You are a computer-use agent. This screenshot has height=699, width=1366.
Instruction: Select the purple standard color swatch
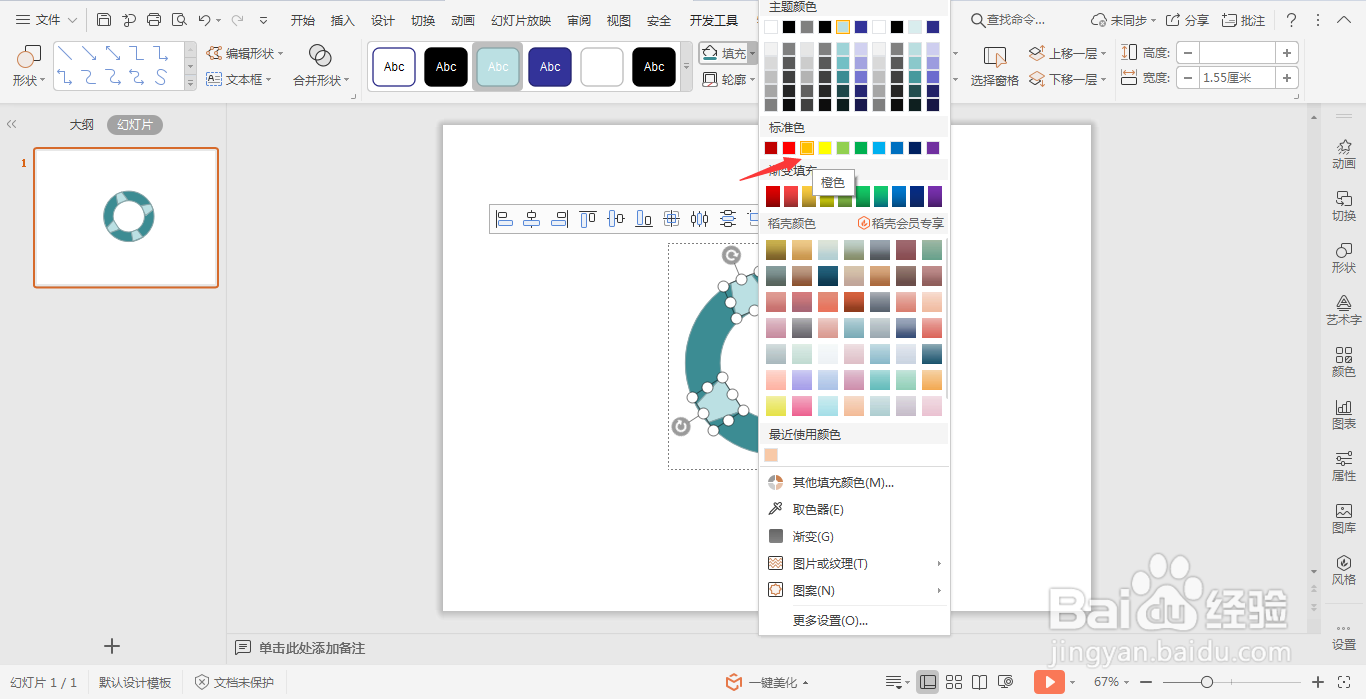point(933,148)
